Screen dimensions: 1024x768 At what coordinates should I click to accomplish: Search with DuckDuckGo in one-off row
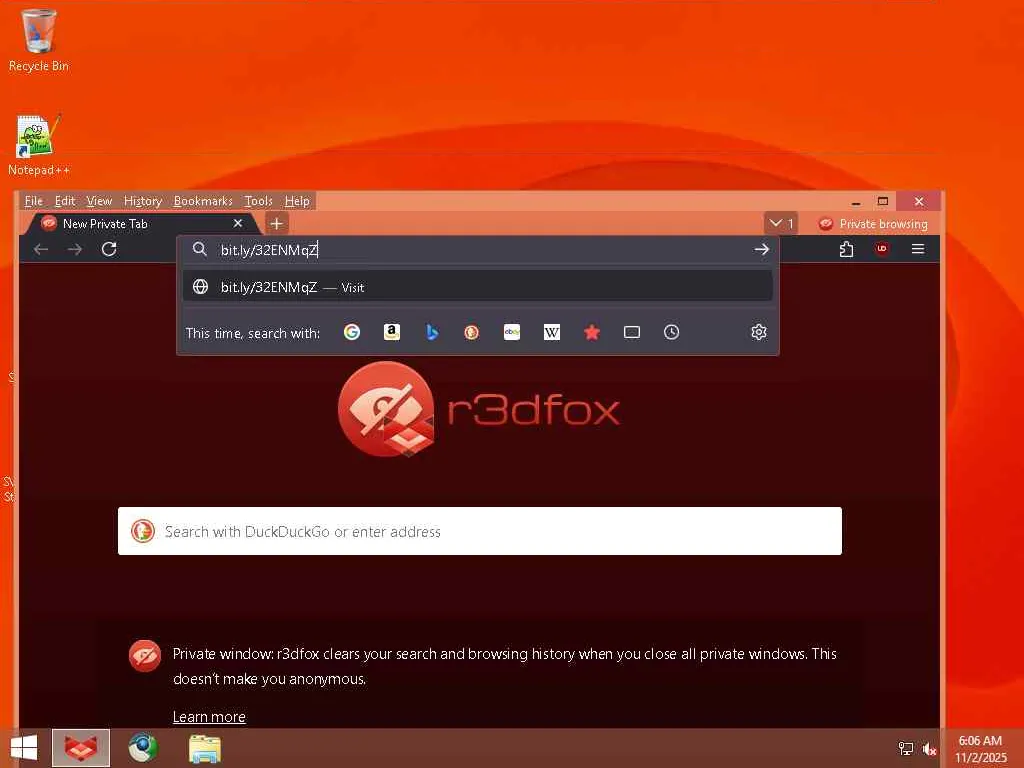tap(472, 332)
